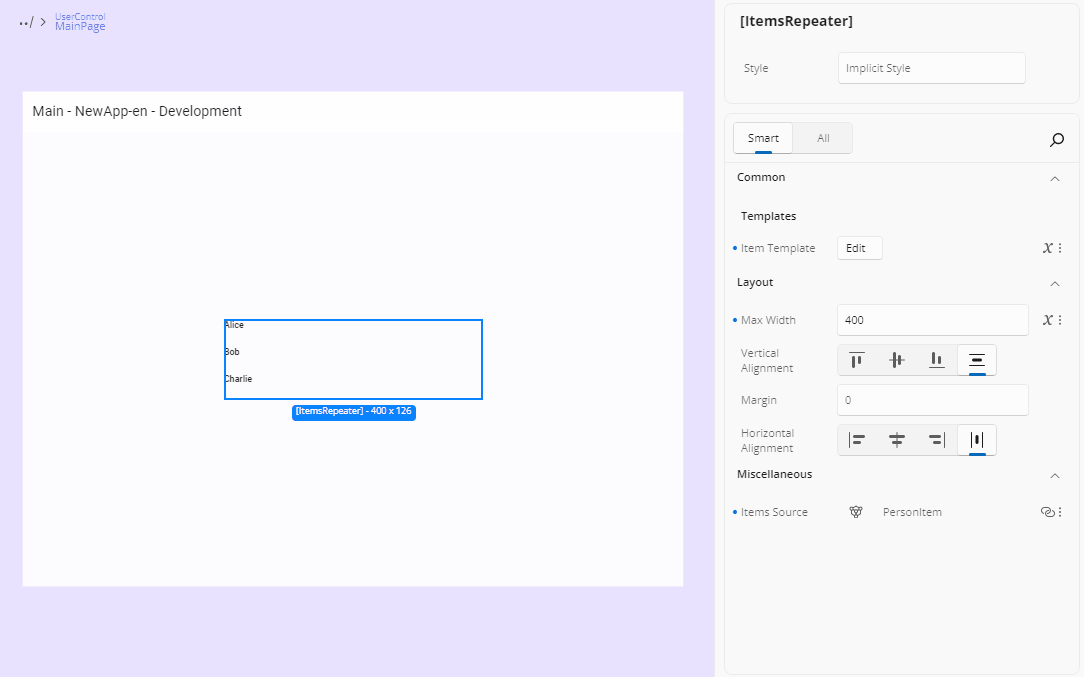Open the x:Bind icon next to Item Template
The width and height of the screenshot is (1084, 677).
point(1047,247)
